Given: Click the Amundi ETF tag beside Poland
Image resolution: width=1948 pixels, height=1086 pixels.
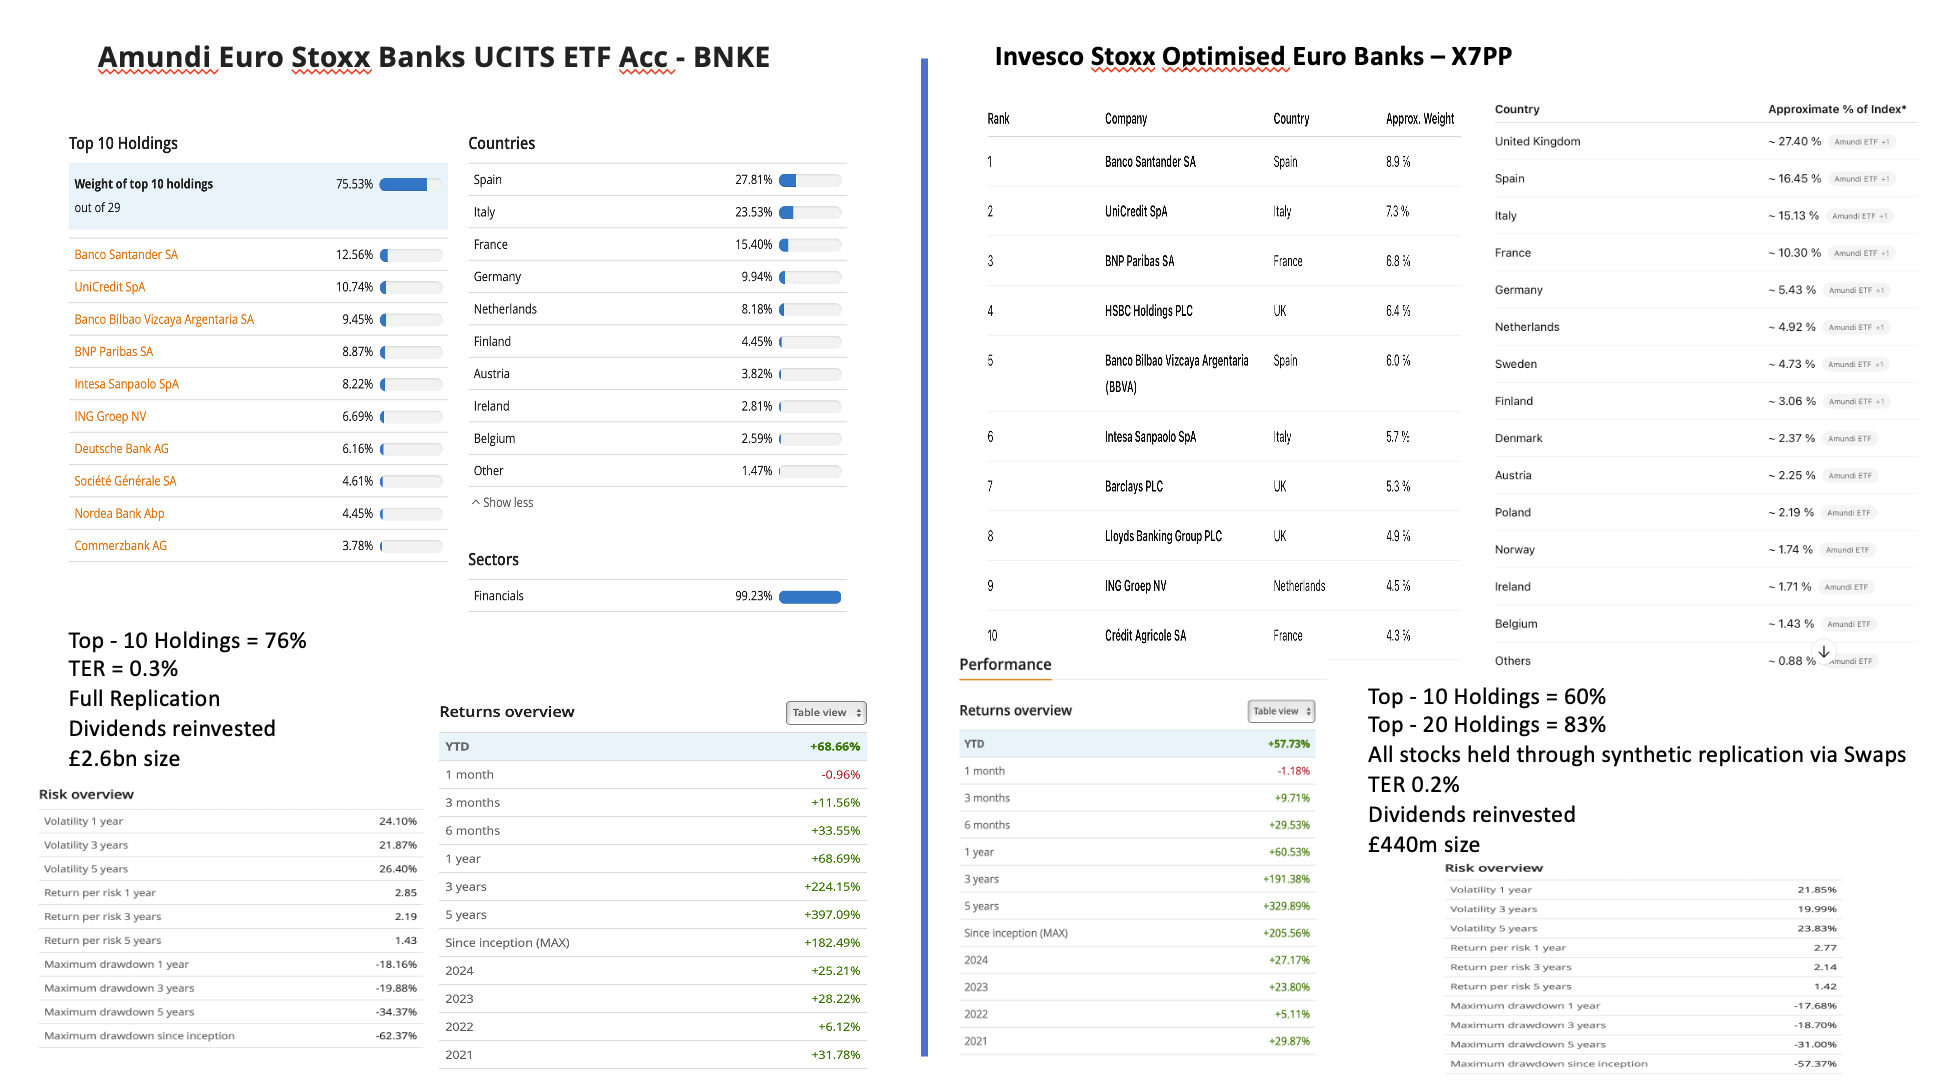Looking at the screenshot, I should (1848, 513).
